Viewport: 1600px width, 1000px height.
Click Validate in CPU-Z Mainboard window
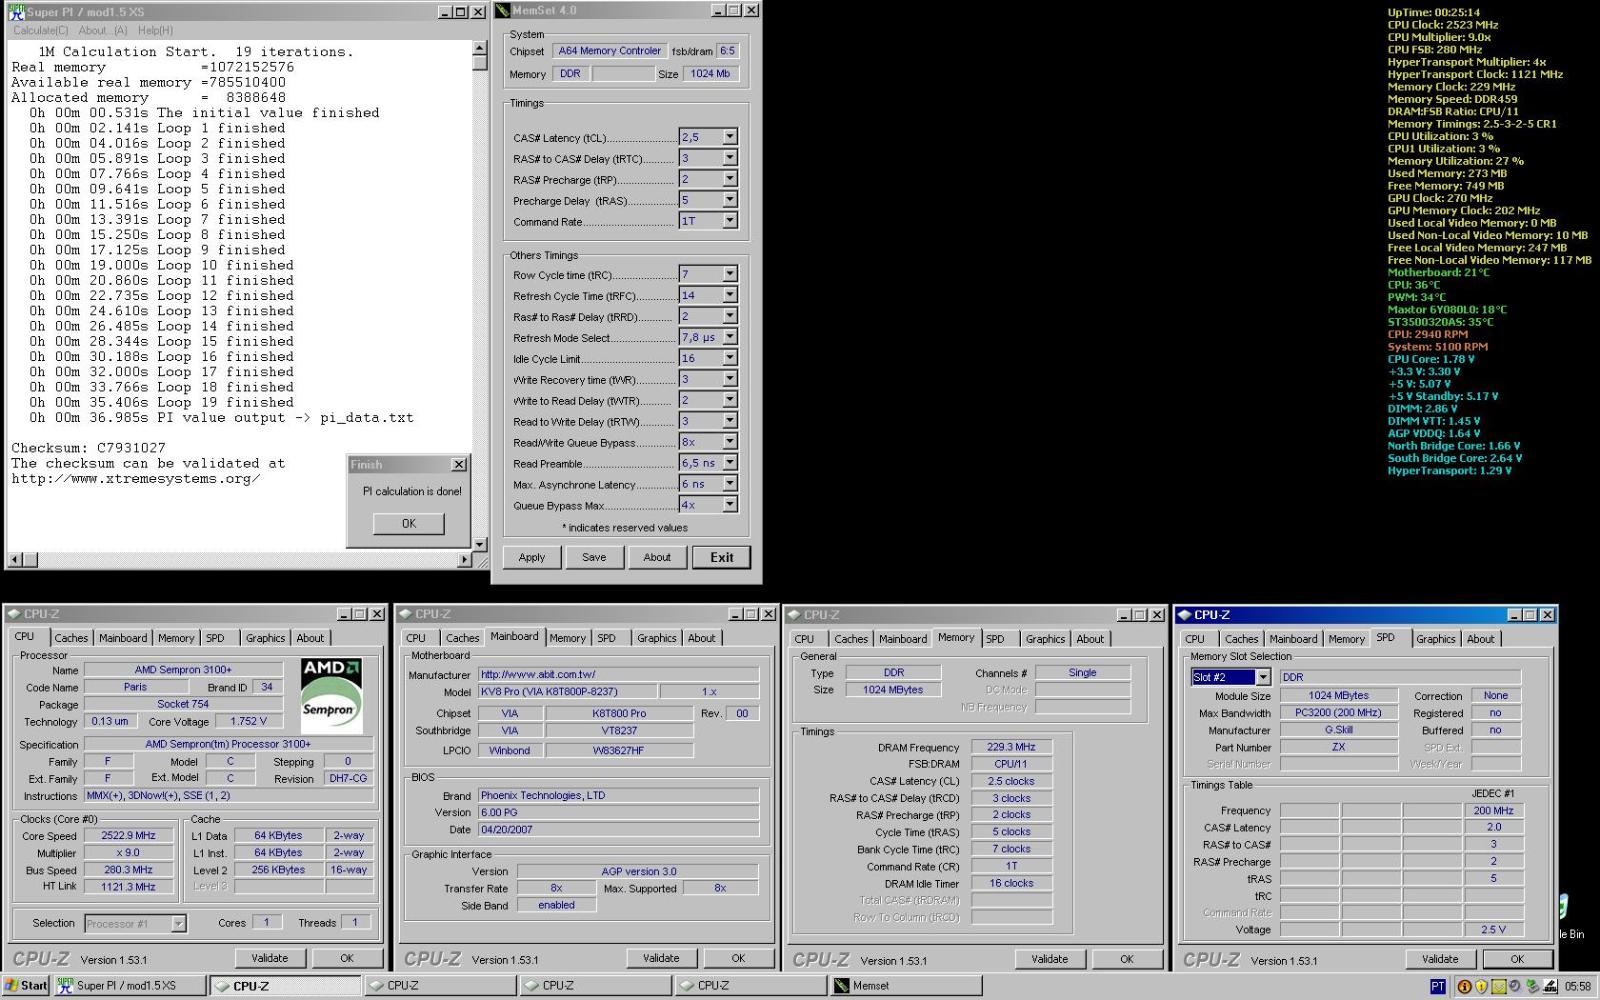661,958
